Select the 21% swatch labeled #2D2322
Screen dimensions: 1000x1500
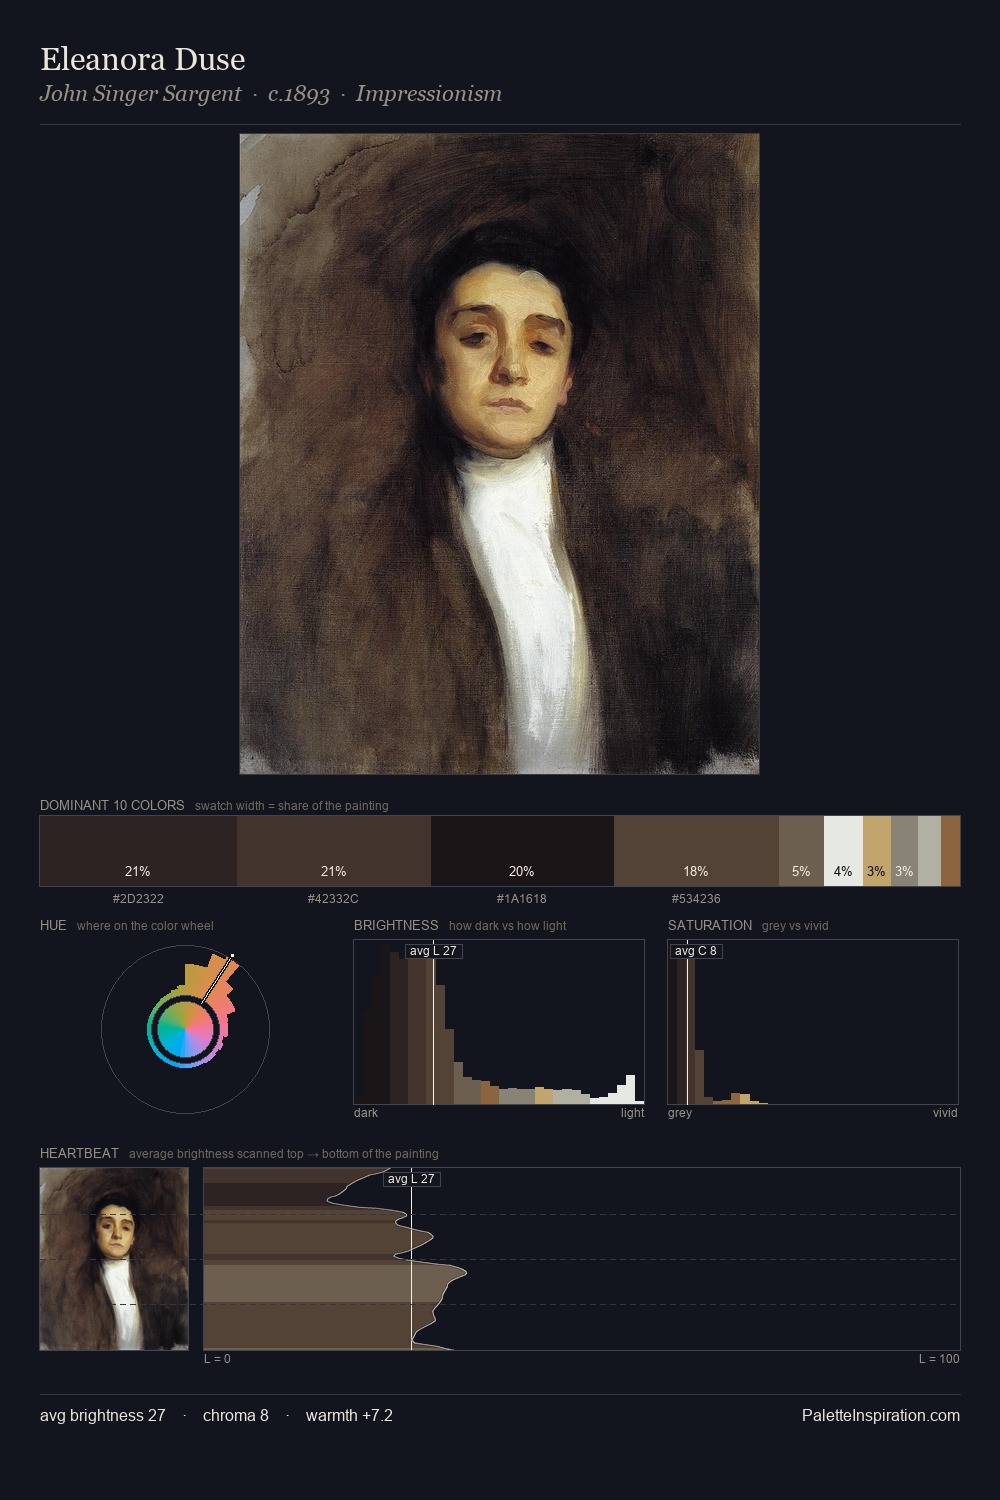[x=138, y=851]
